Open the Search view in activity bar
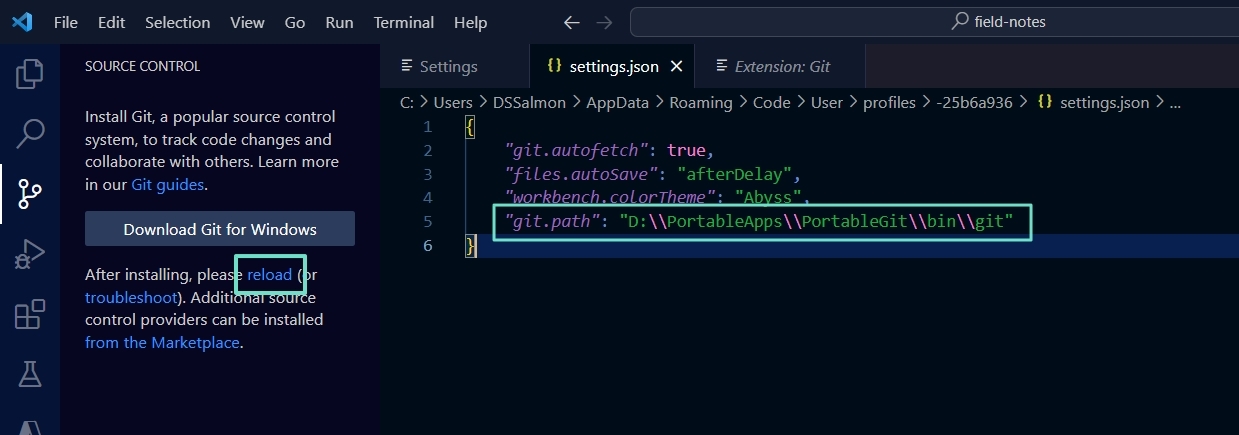The image size is (1239, 435). (x=30, y=132)
